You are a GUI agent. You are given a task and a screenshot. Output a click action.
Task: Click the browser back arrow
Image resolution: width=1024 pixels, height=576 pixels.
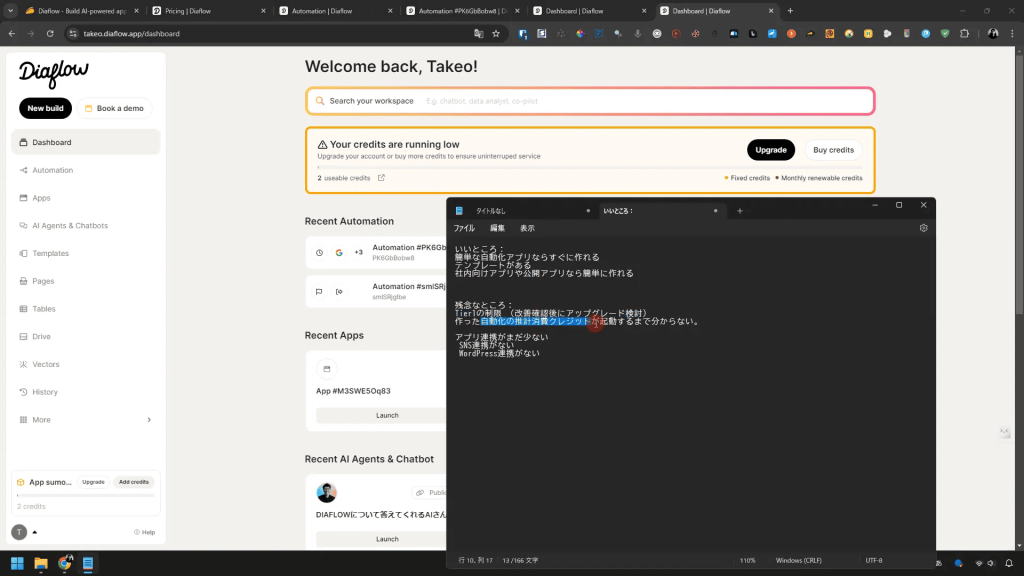point(12,33)
